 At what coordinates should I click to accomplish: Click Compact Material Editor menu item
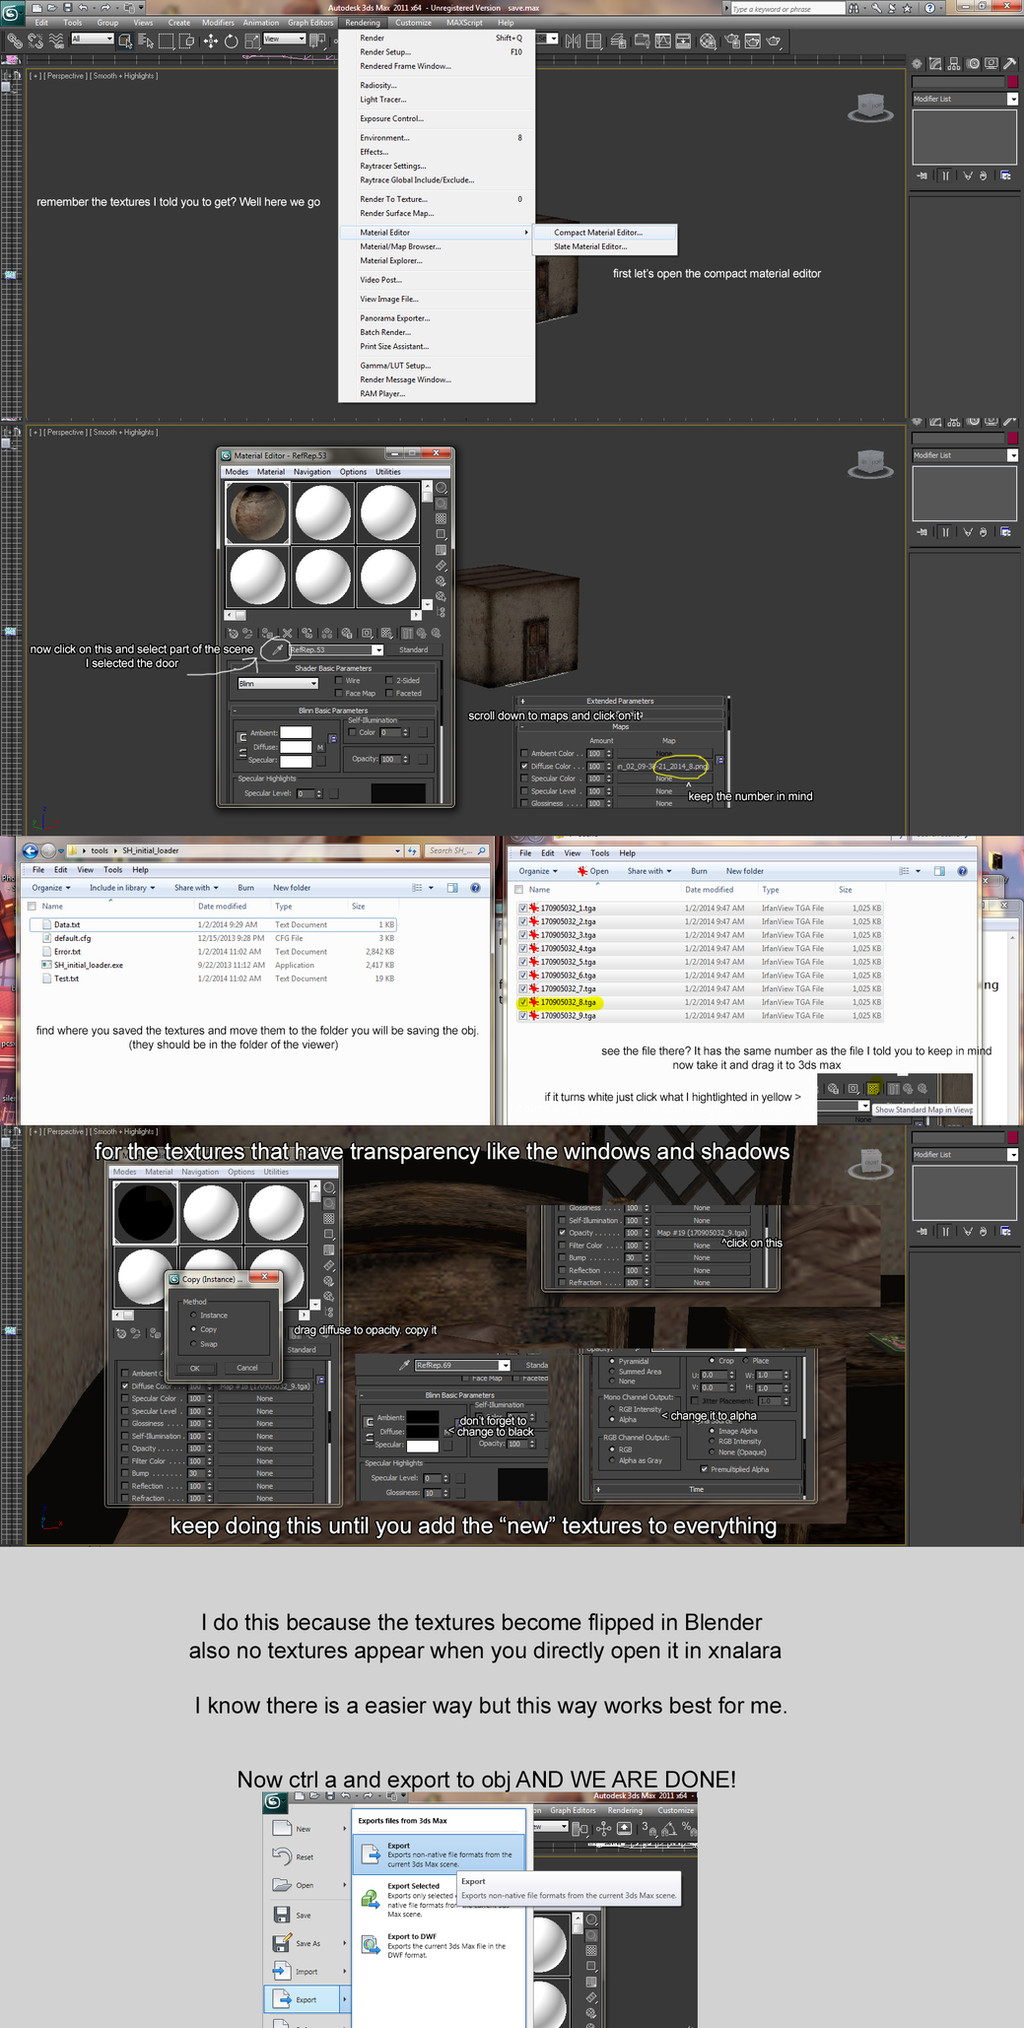point(598,233)
